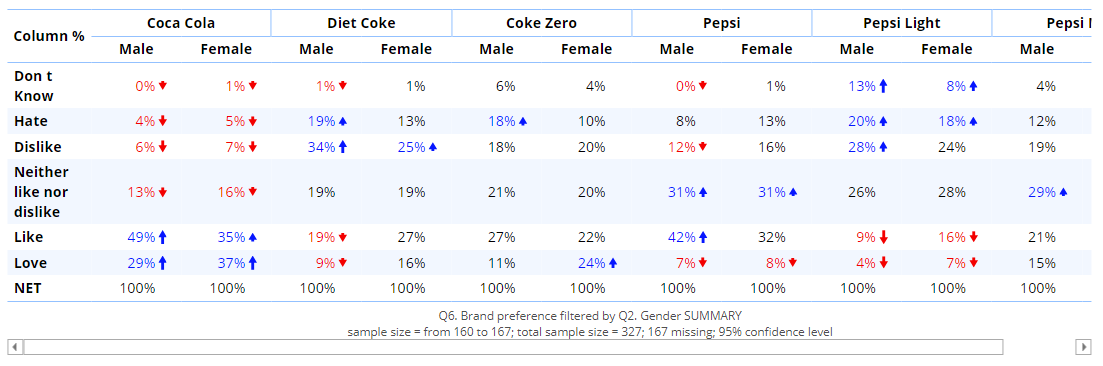Click the scrollbar right arrow button
The width and height of the screenshot is (1103, 366).
[x=1083, y=346]
